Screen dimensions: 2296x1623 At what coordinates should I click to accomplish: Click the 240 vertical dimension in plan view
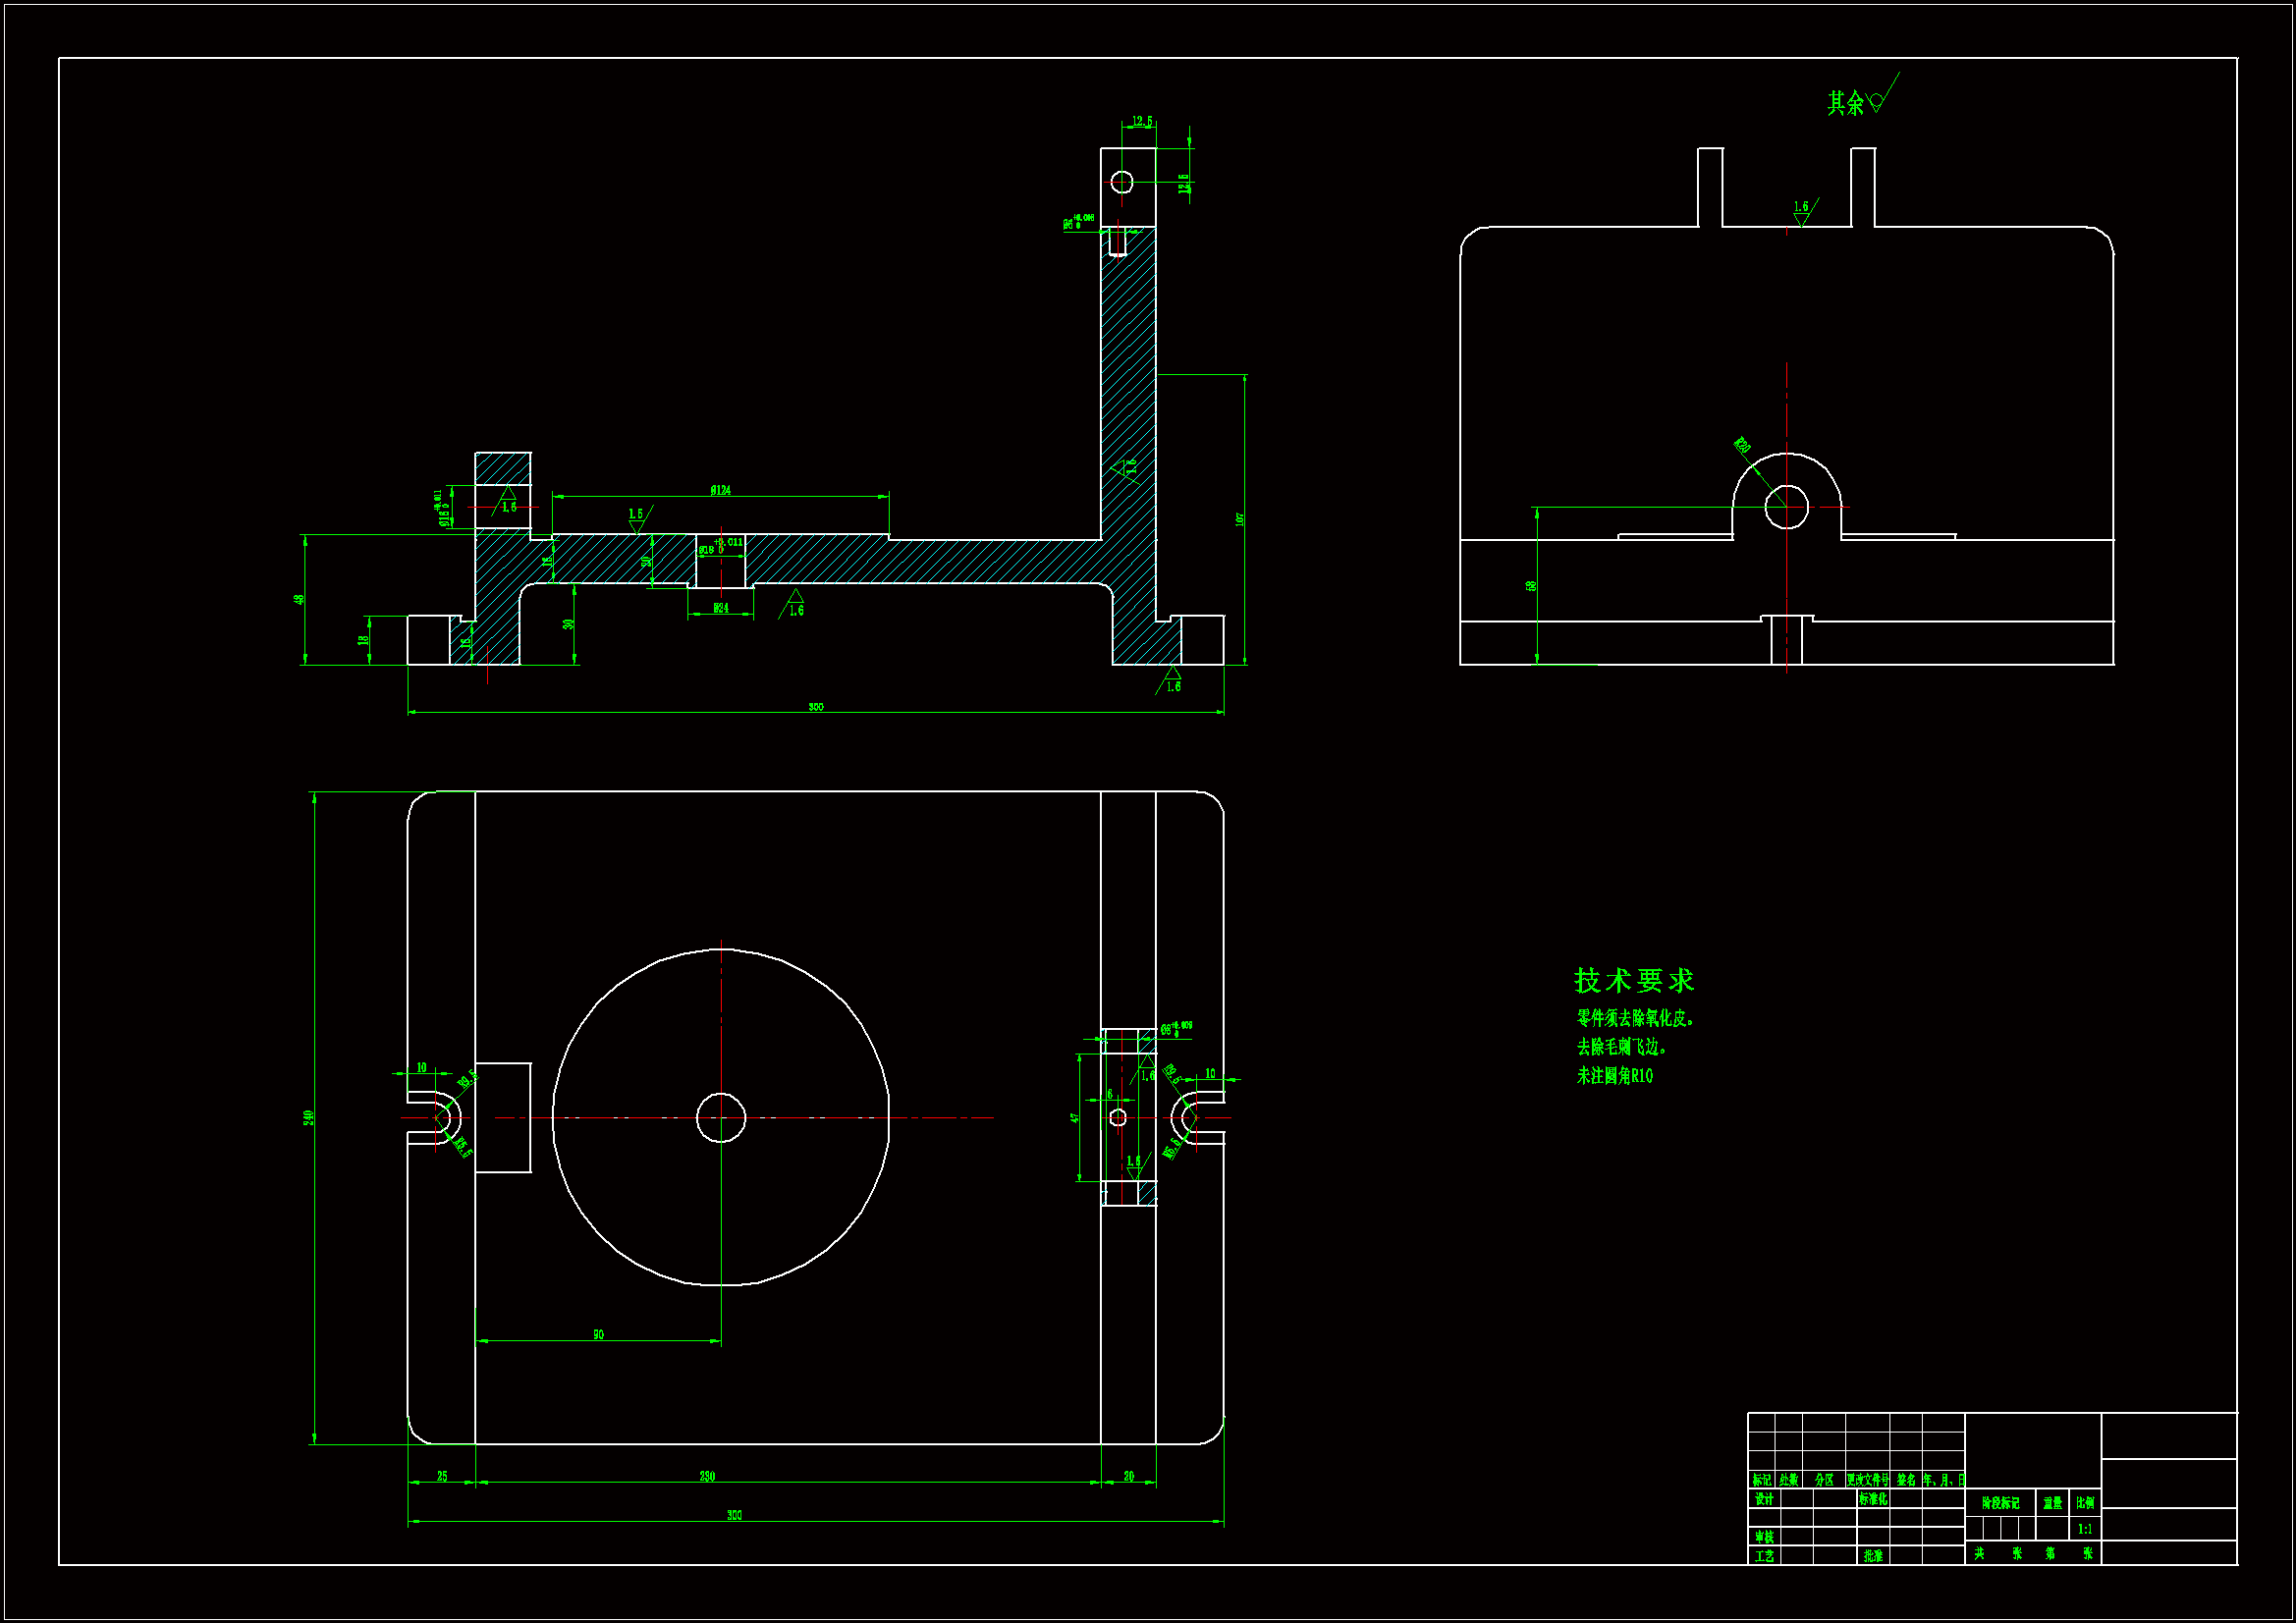309,1117
